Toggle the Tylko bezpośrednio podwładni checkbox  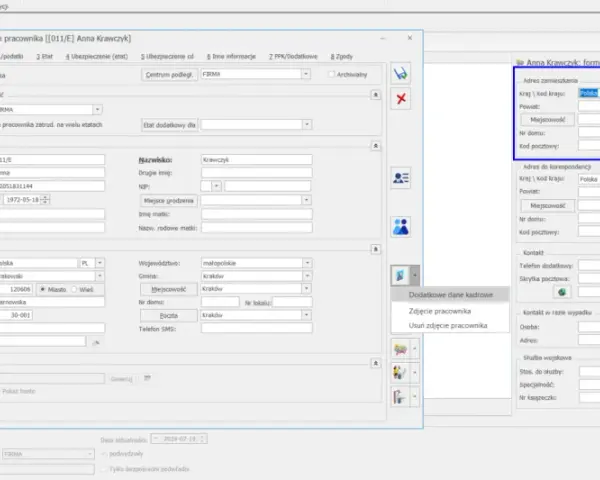coord(103,469)
